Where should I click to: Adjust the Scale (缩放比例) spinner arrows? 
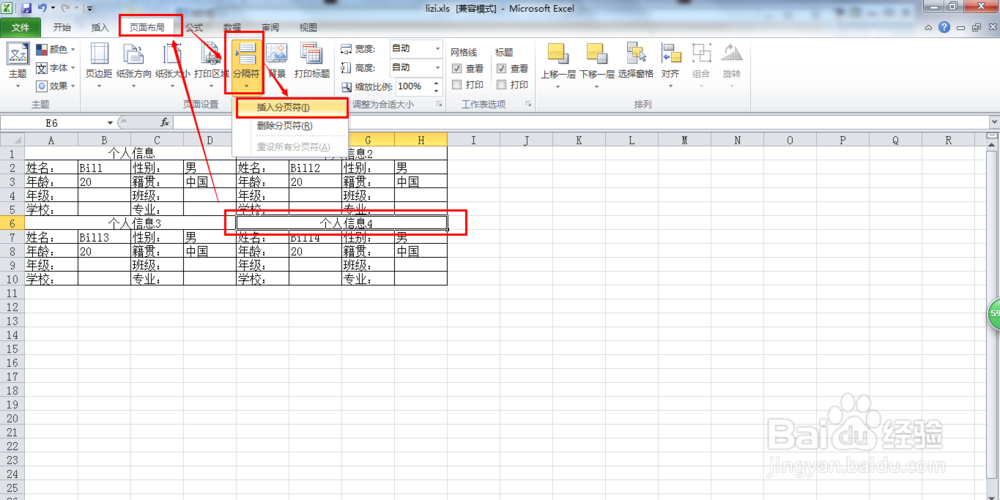coord(437,86)
